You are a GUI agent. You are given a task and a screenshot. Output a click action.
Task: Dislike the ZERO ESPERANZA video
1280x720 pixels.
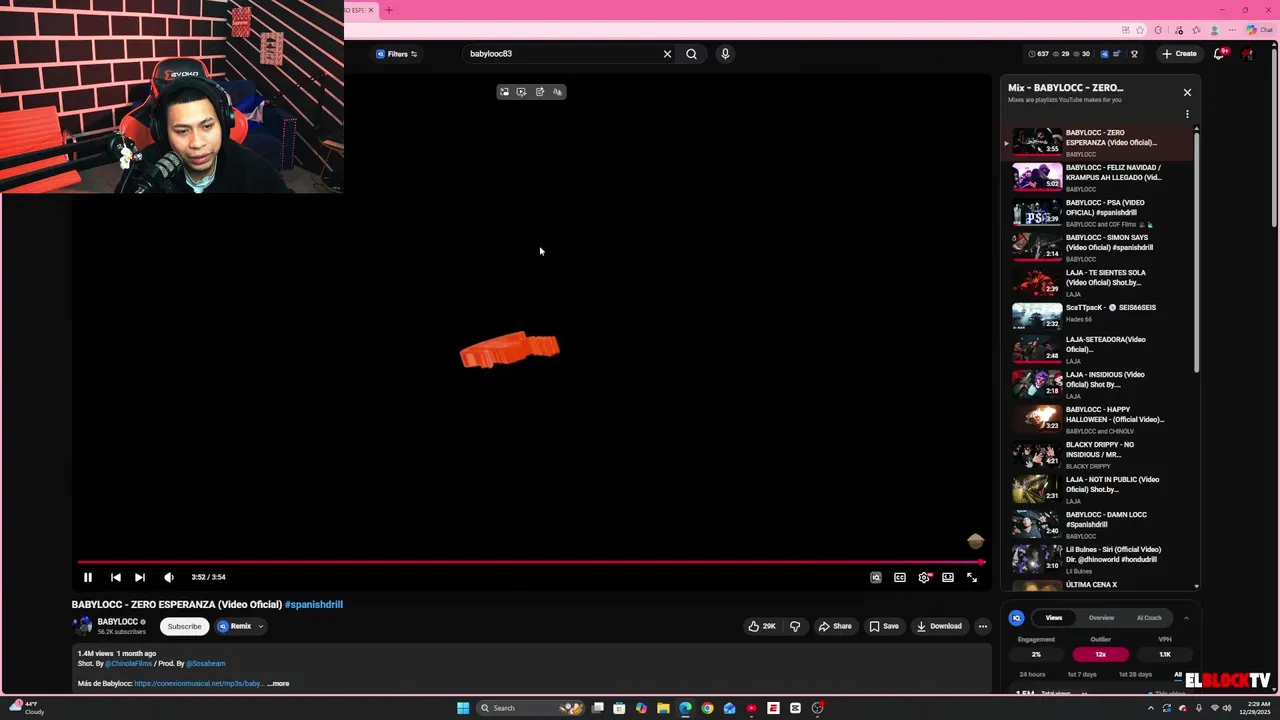(795, 626)
